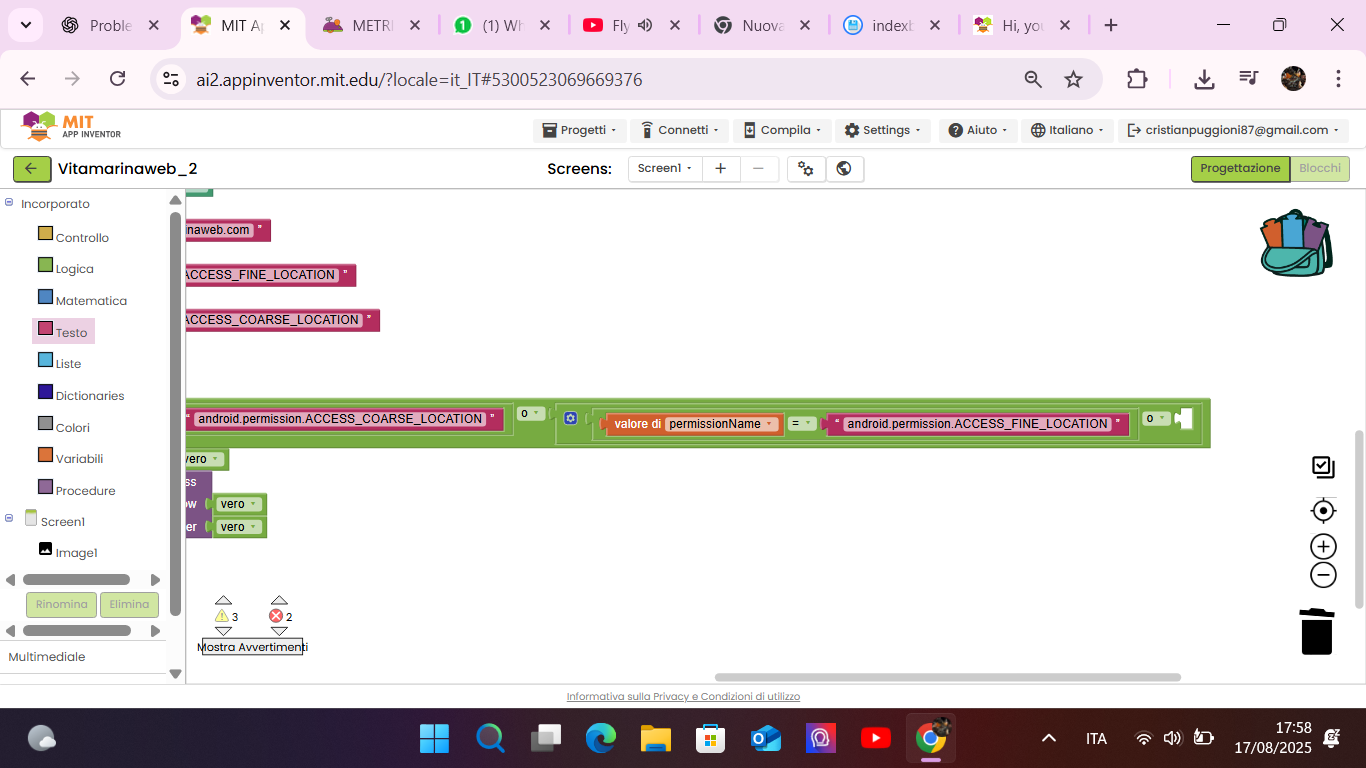The width and height of the screenshot is (1366, 768).
Task: Jump to next error with down arrow
Action: 279,631
